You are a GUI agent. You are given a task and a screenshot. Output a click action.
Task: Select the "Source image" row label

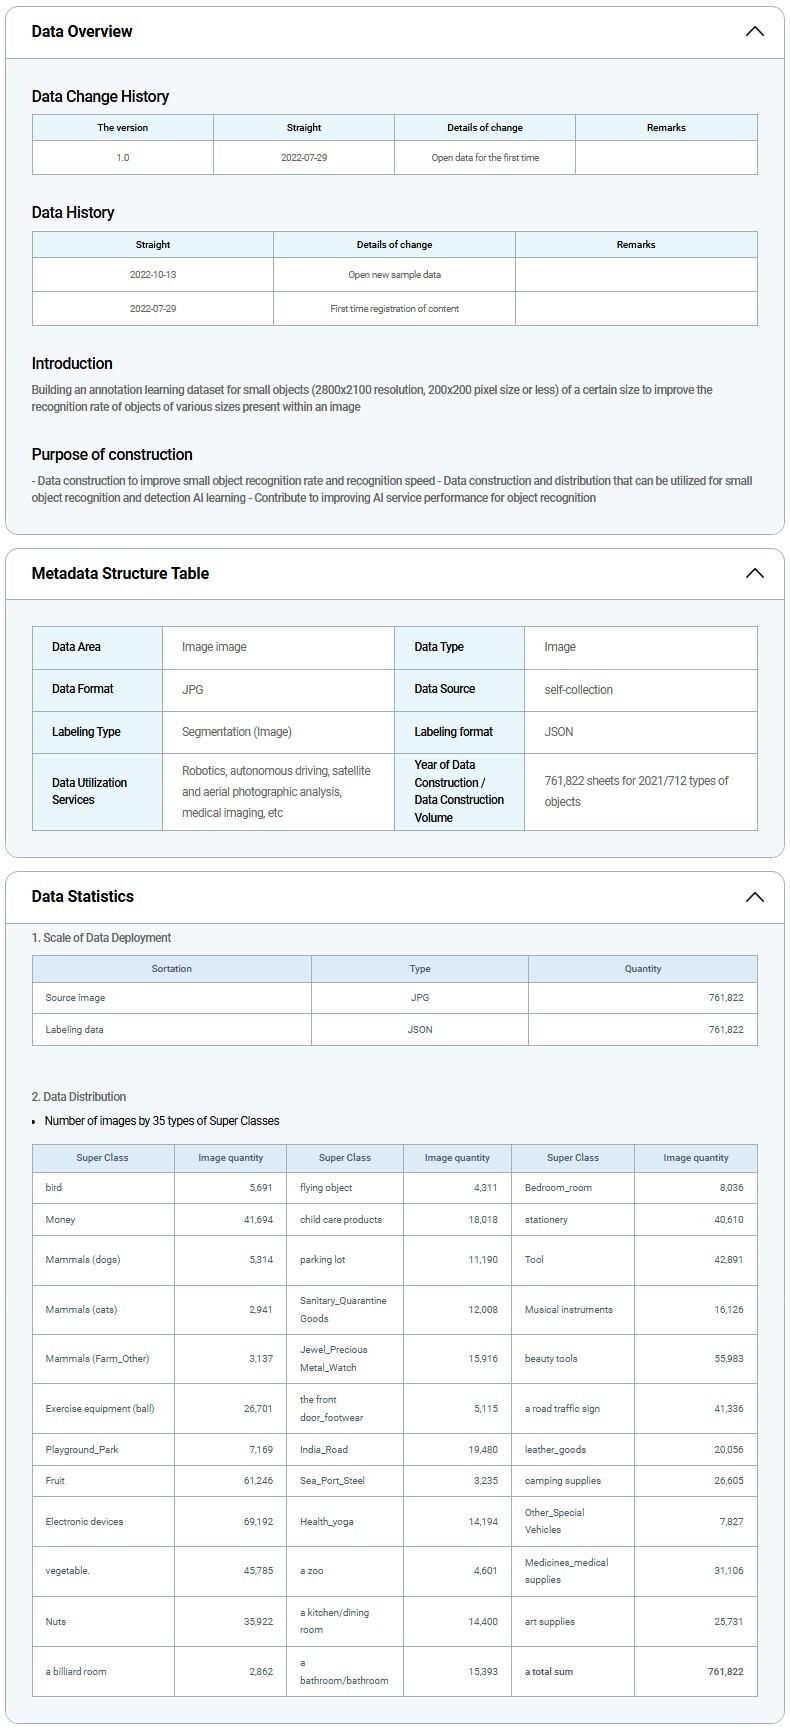(75, 998)
